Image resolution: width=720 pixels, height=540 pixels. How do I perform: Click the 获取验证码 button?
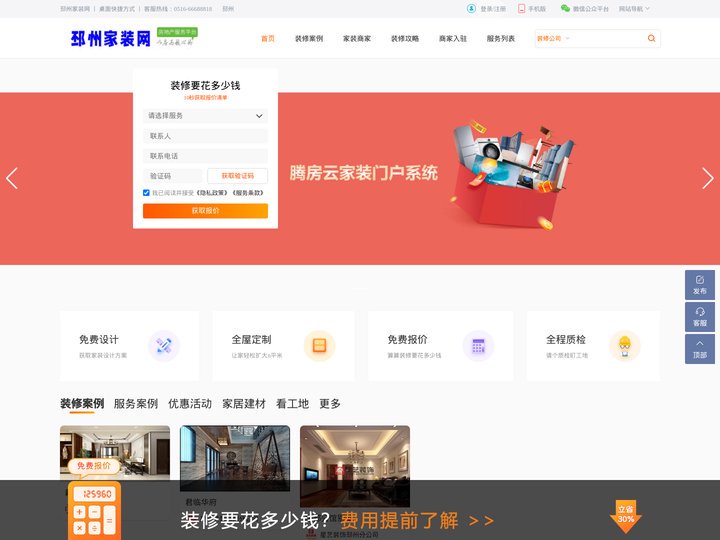coord(237,176)
